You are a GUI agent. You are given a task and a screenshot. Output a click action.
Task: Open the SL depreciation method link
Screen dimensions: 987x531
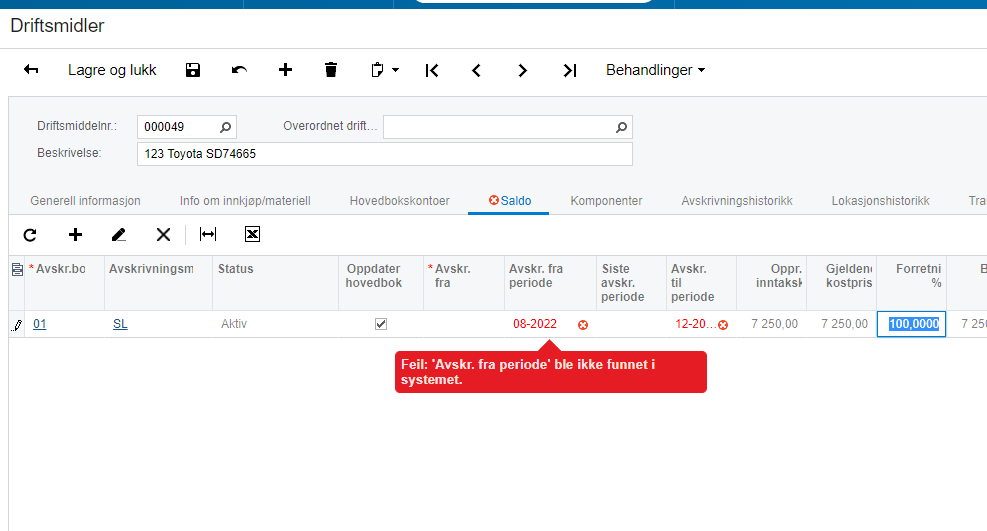pyautogui.click(x=120, y=324)
